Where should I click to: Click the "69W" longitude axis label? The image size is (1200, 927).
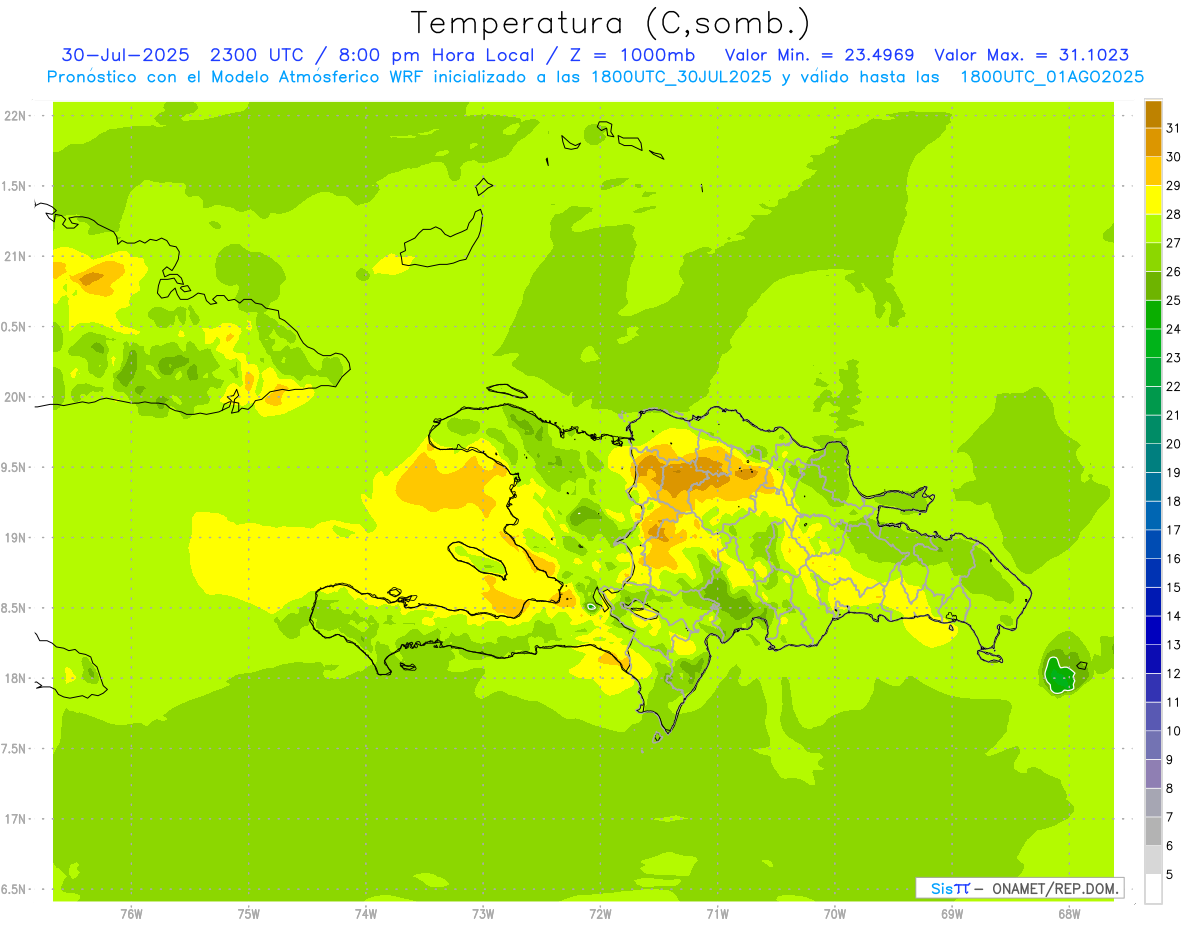(952, 913)
